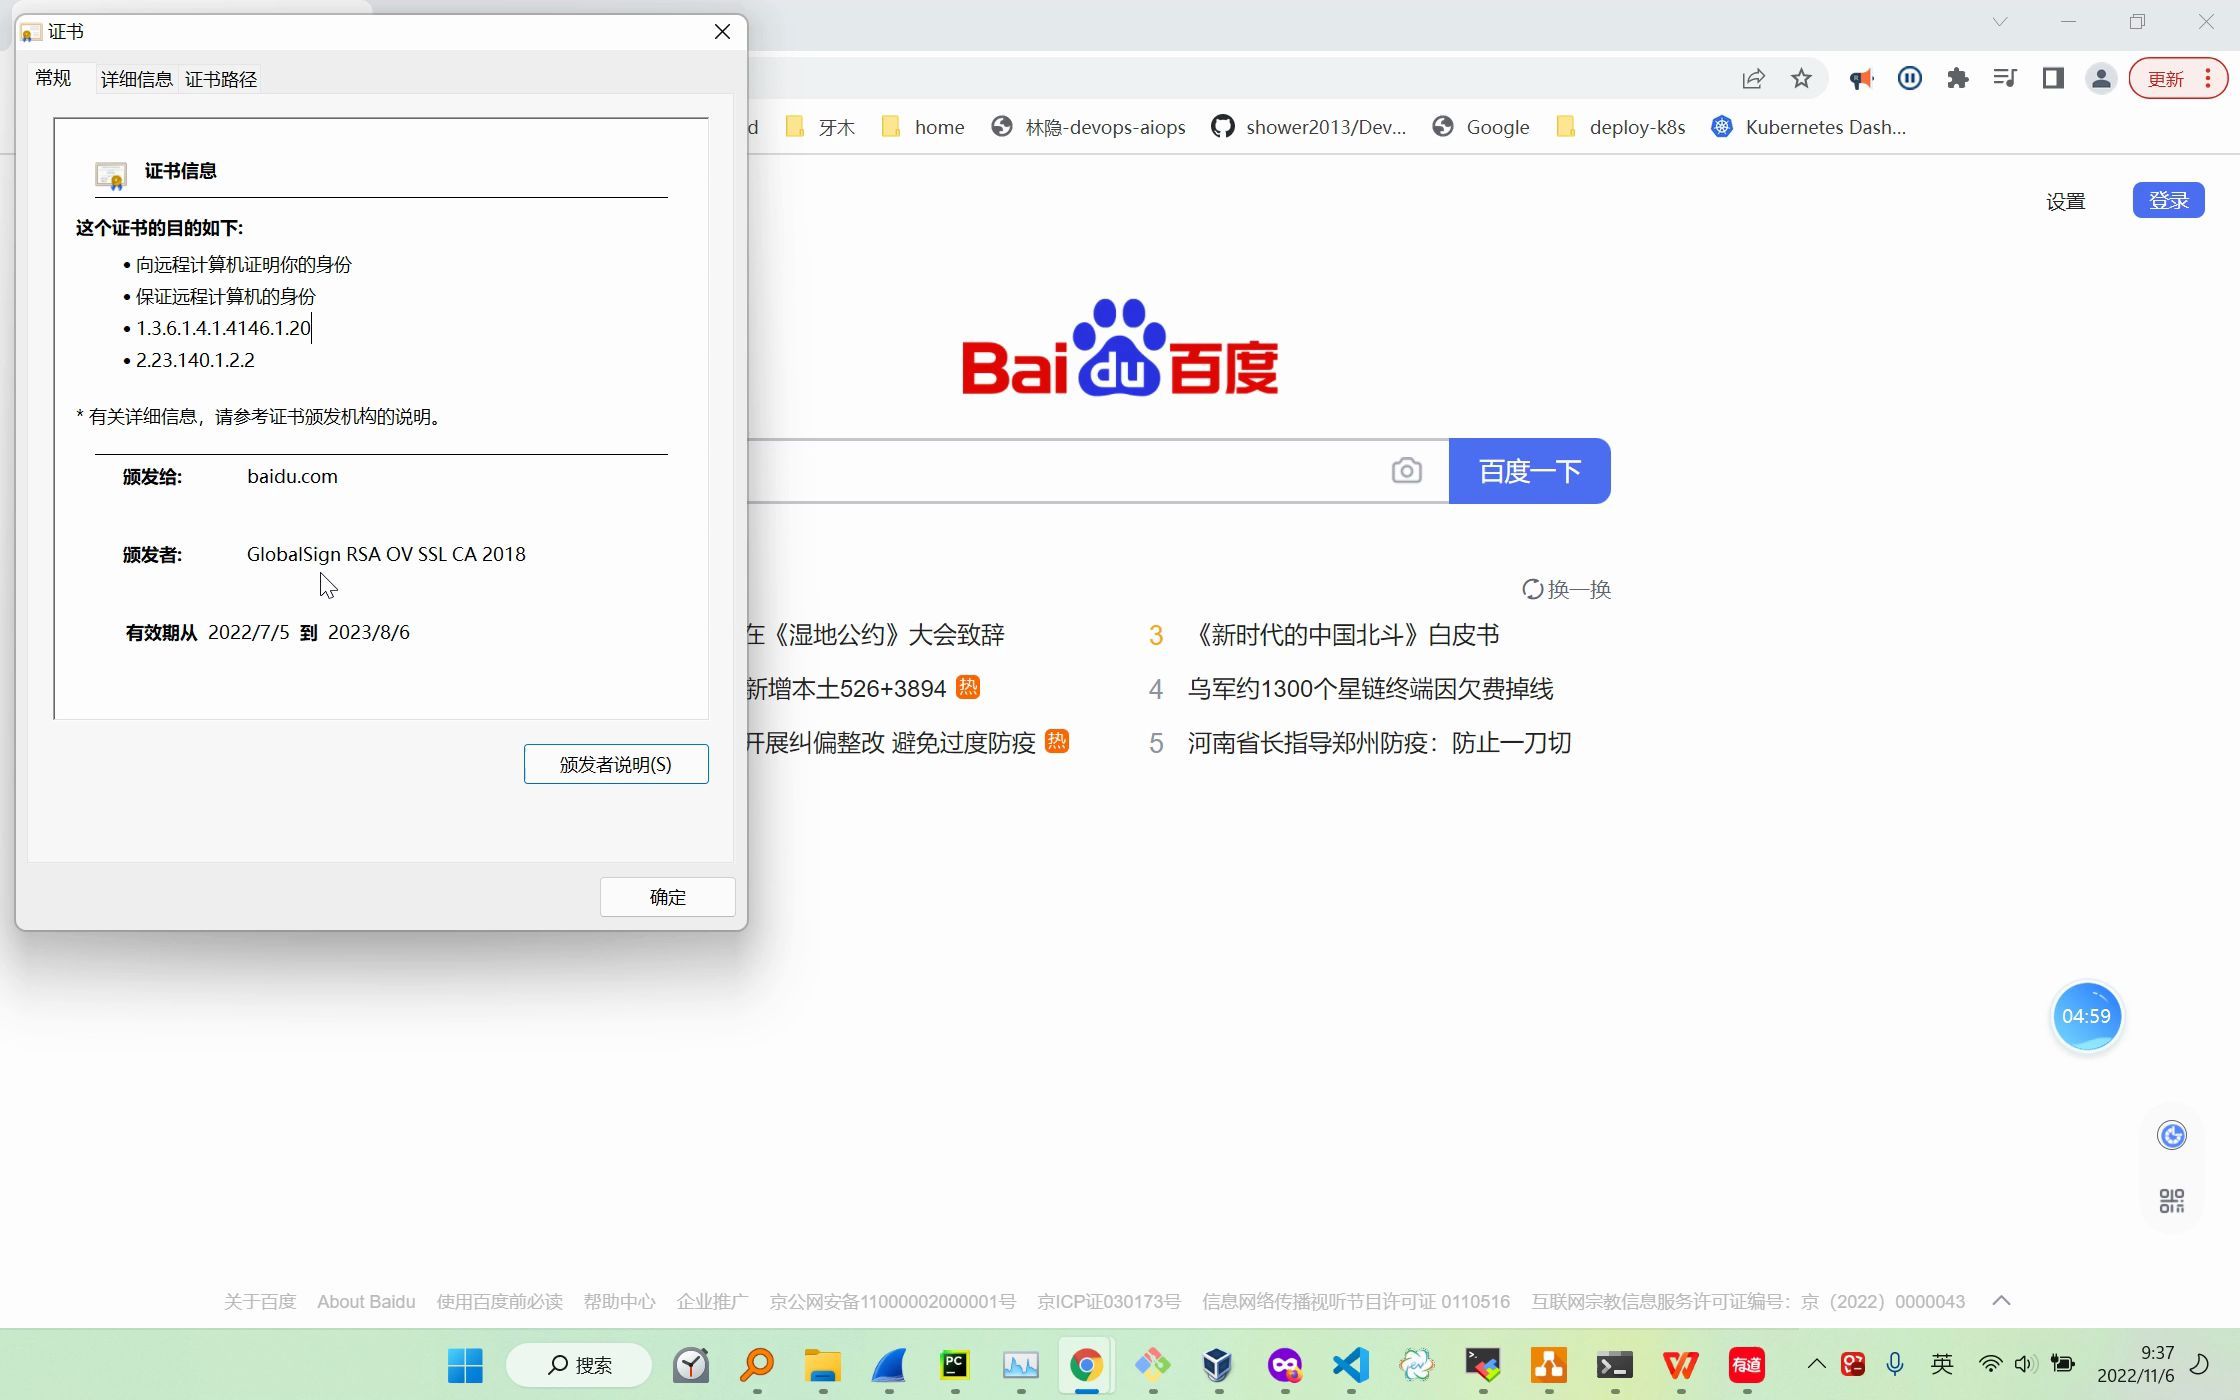Open 河南省长指导郑州防疫 headline
2240x1400 pixels.
pos(1379,743)
